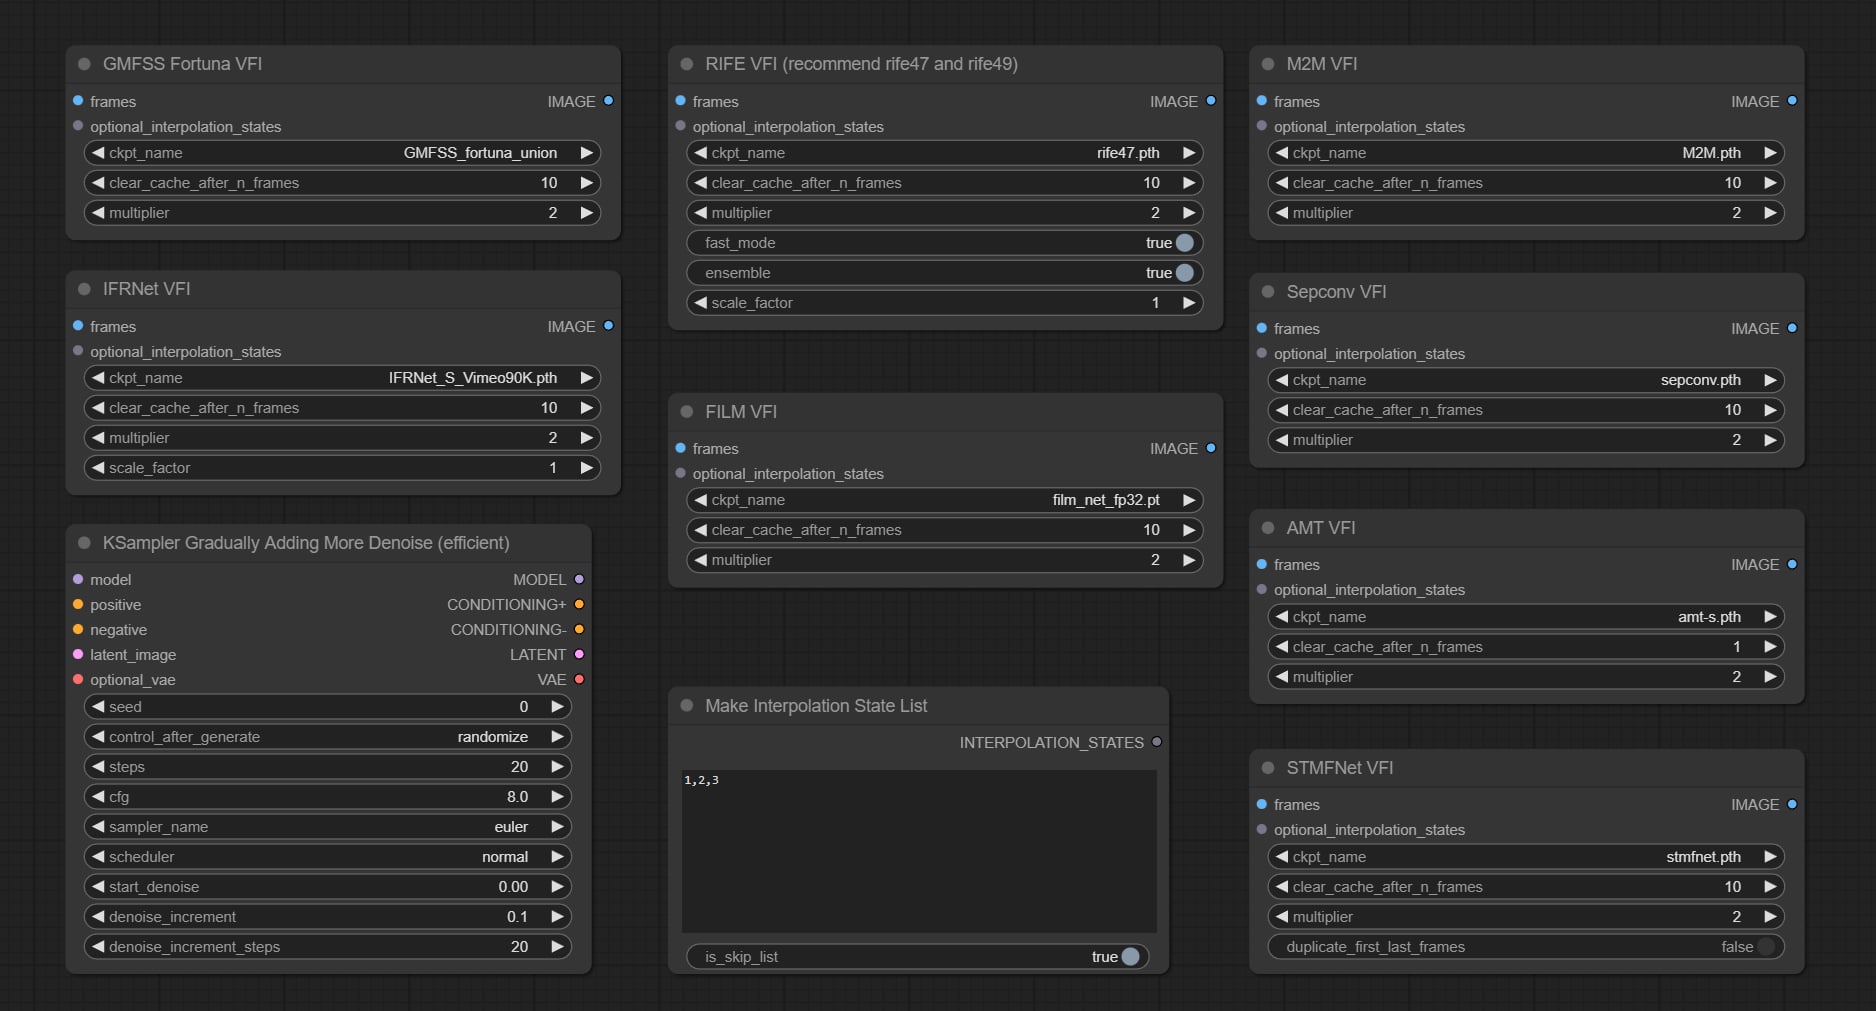
Task: Collapse the STMFNet VFI node via its title dot
Action: point(1268,768)
